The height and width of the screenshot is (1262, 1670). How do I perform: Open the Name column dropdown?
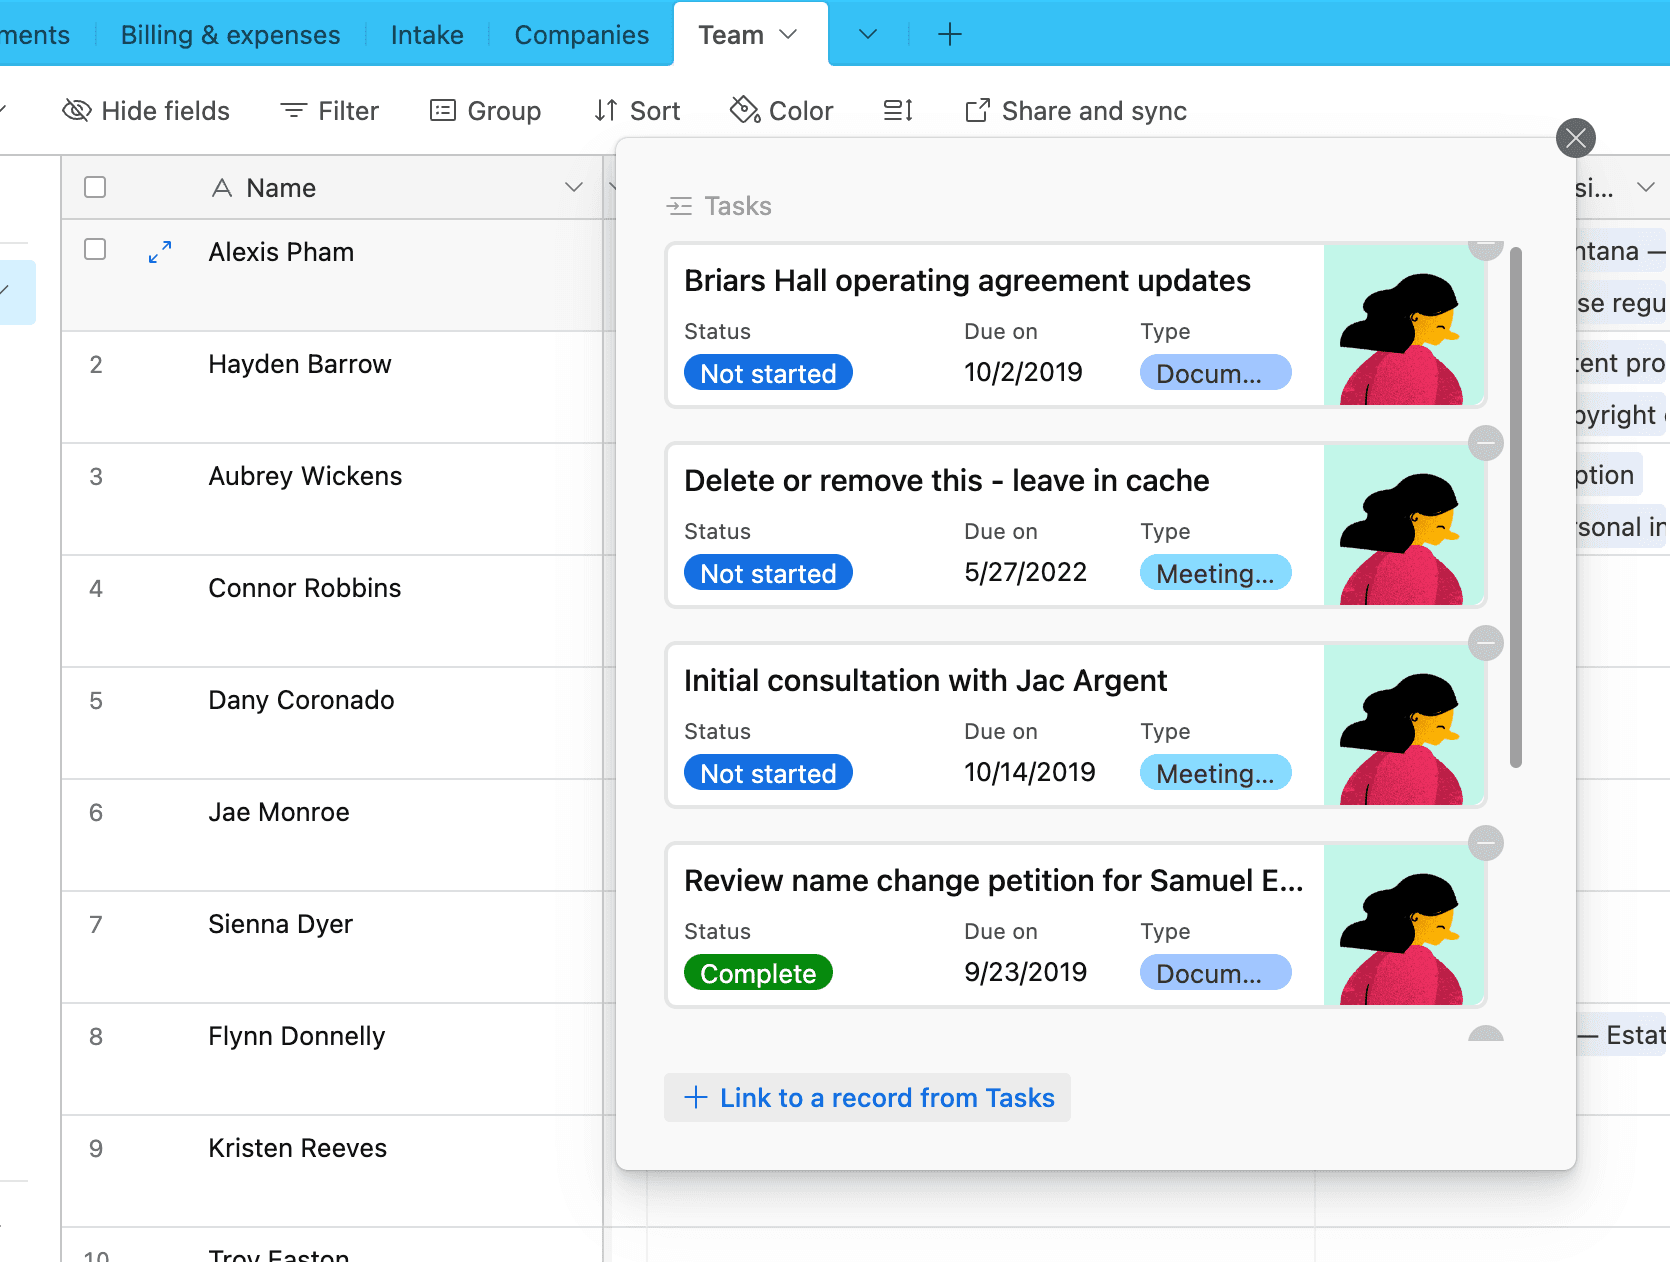tap(574, 187)
